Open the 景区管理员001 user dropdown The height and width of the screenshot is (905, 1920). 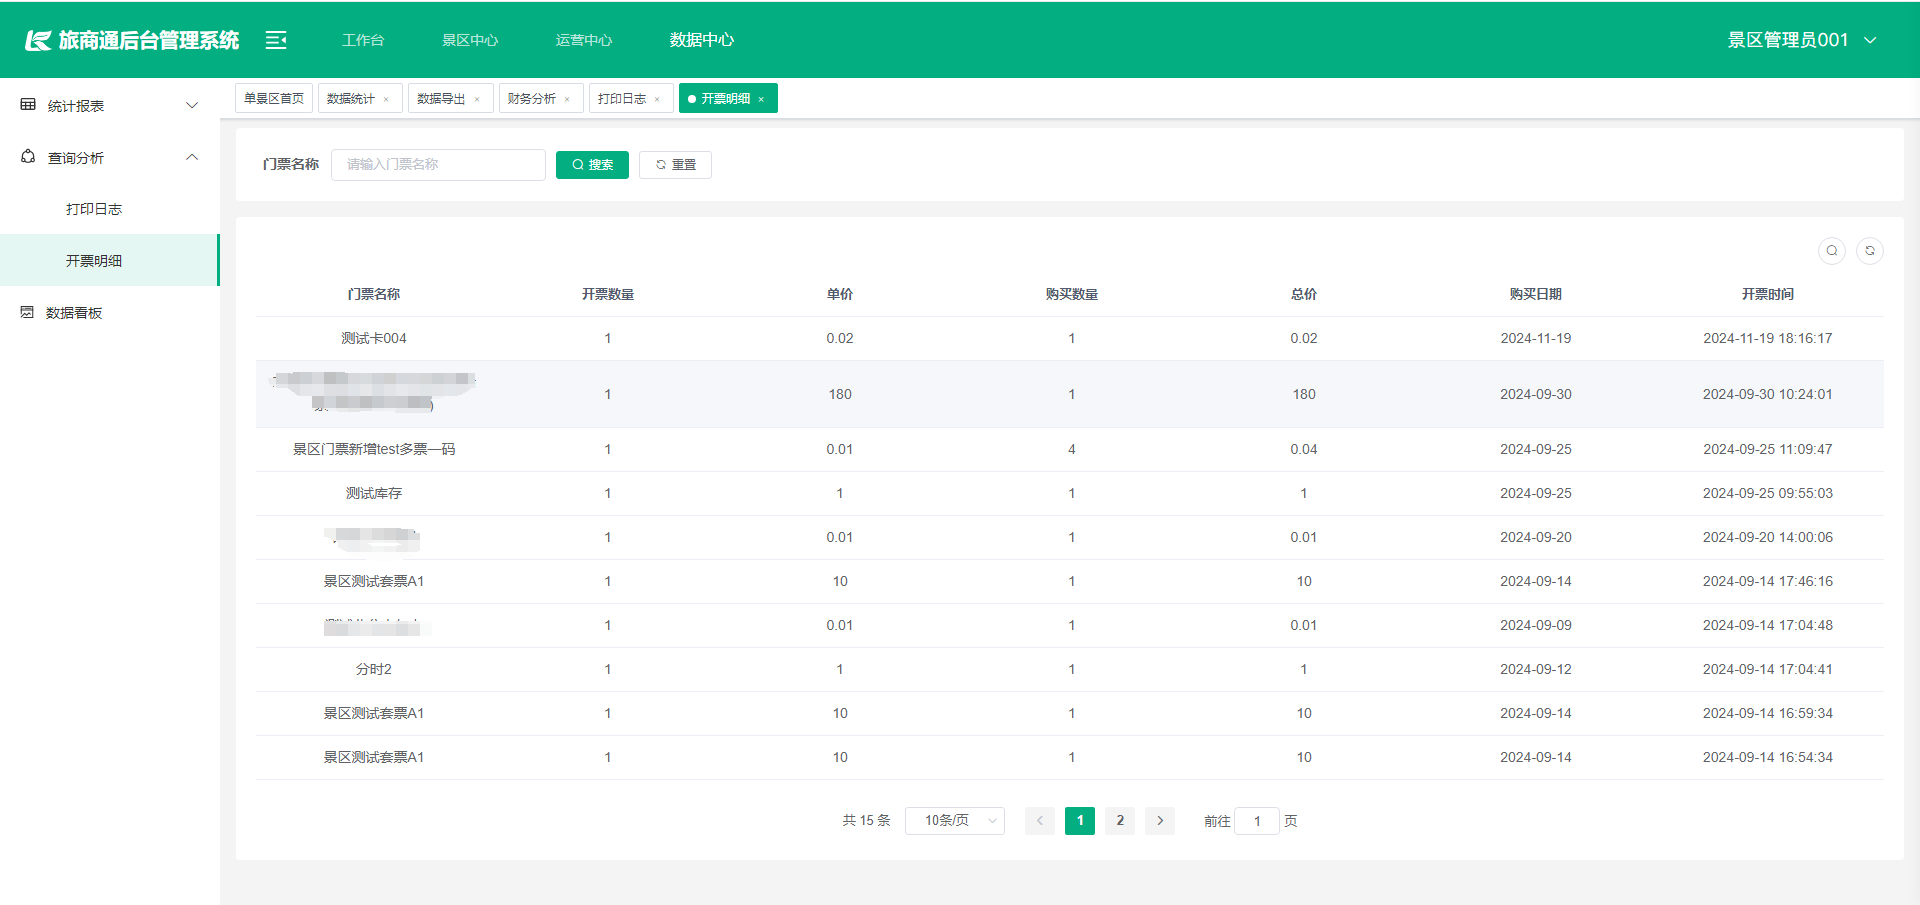(1802, 40)
